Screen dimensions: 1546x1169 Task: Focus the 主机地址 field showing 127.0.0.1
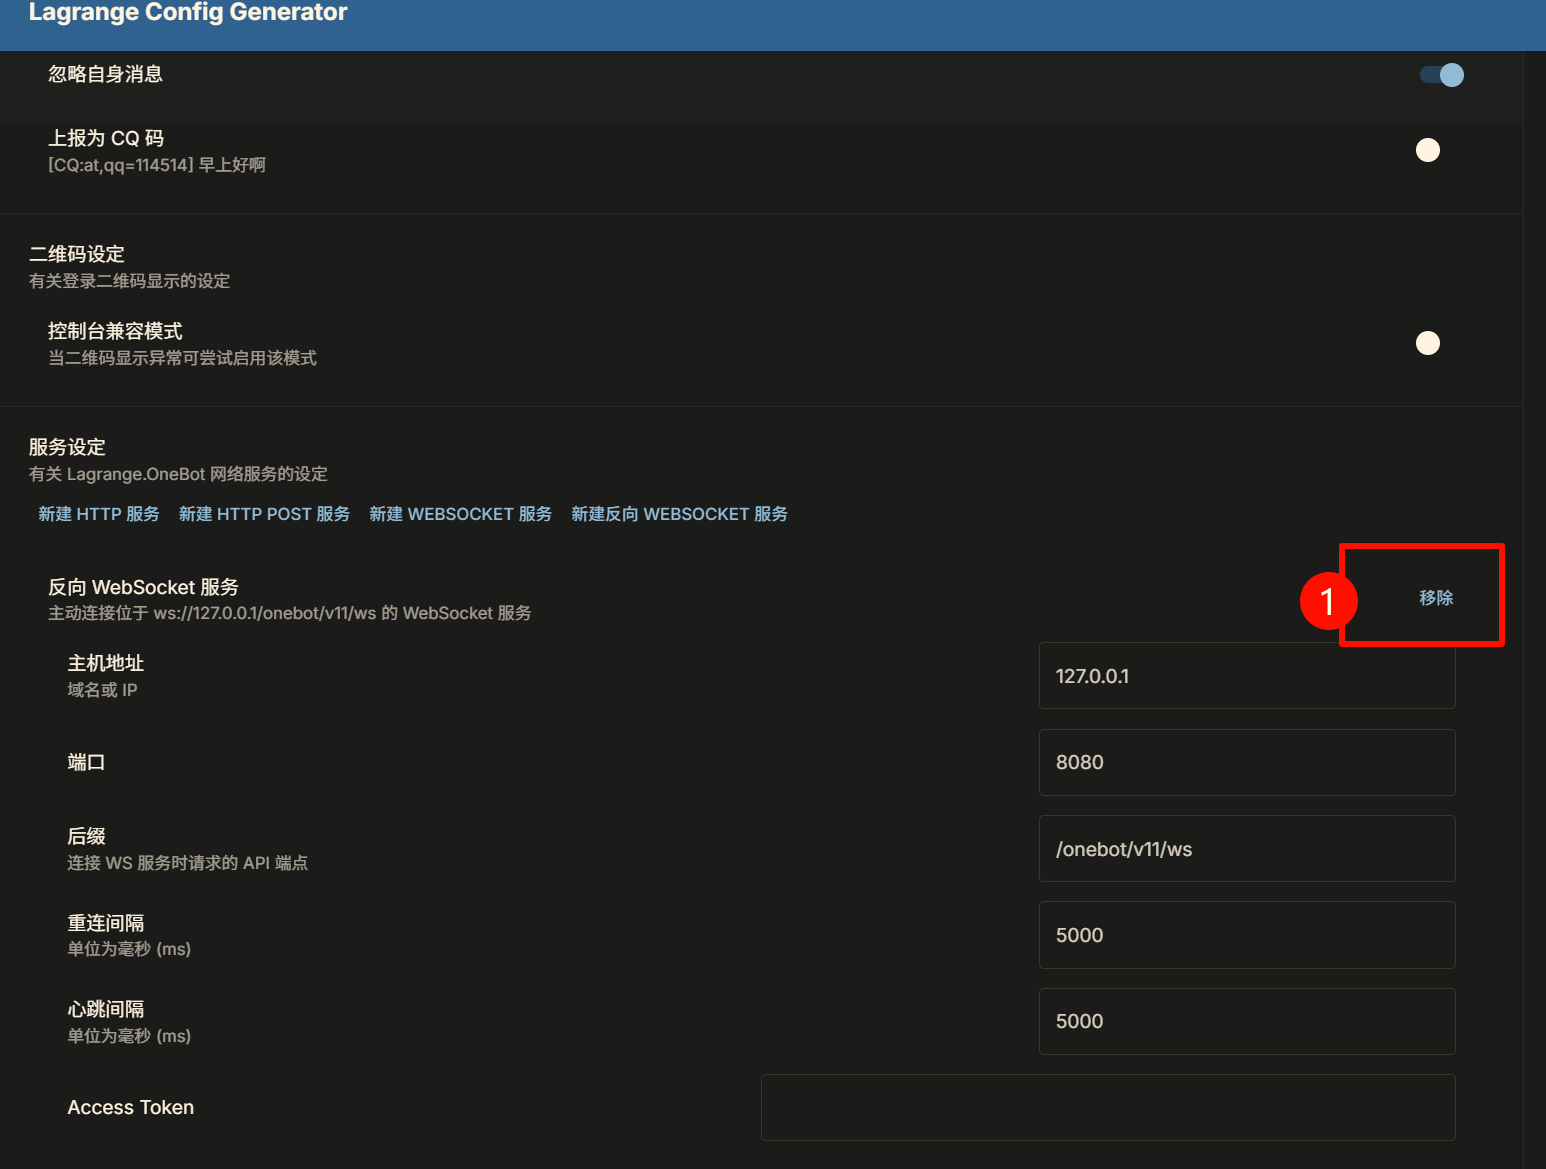1247,676
